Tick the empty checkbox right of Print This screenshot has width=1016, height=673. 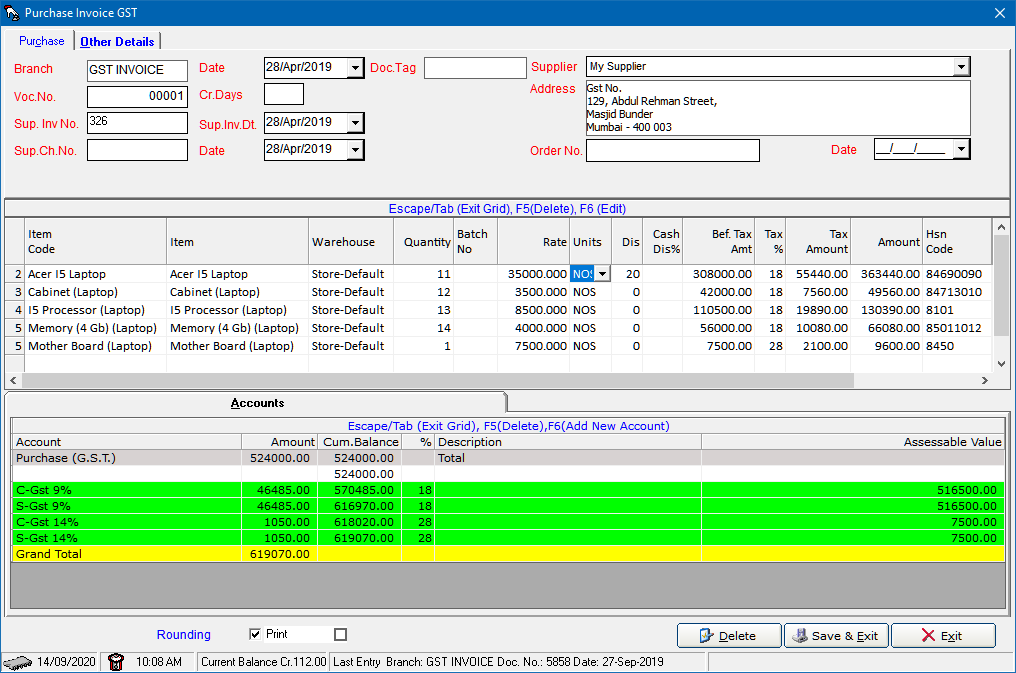(340, 635)
